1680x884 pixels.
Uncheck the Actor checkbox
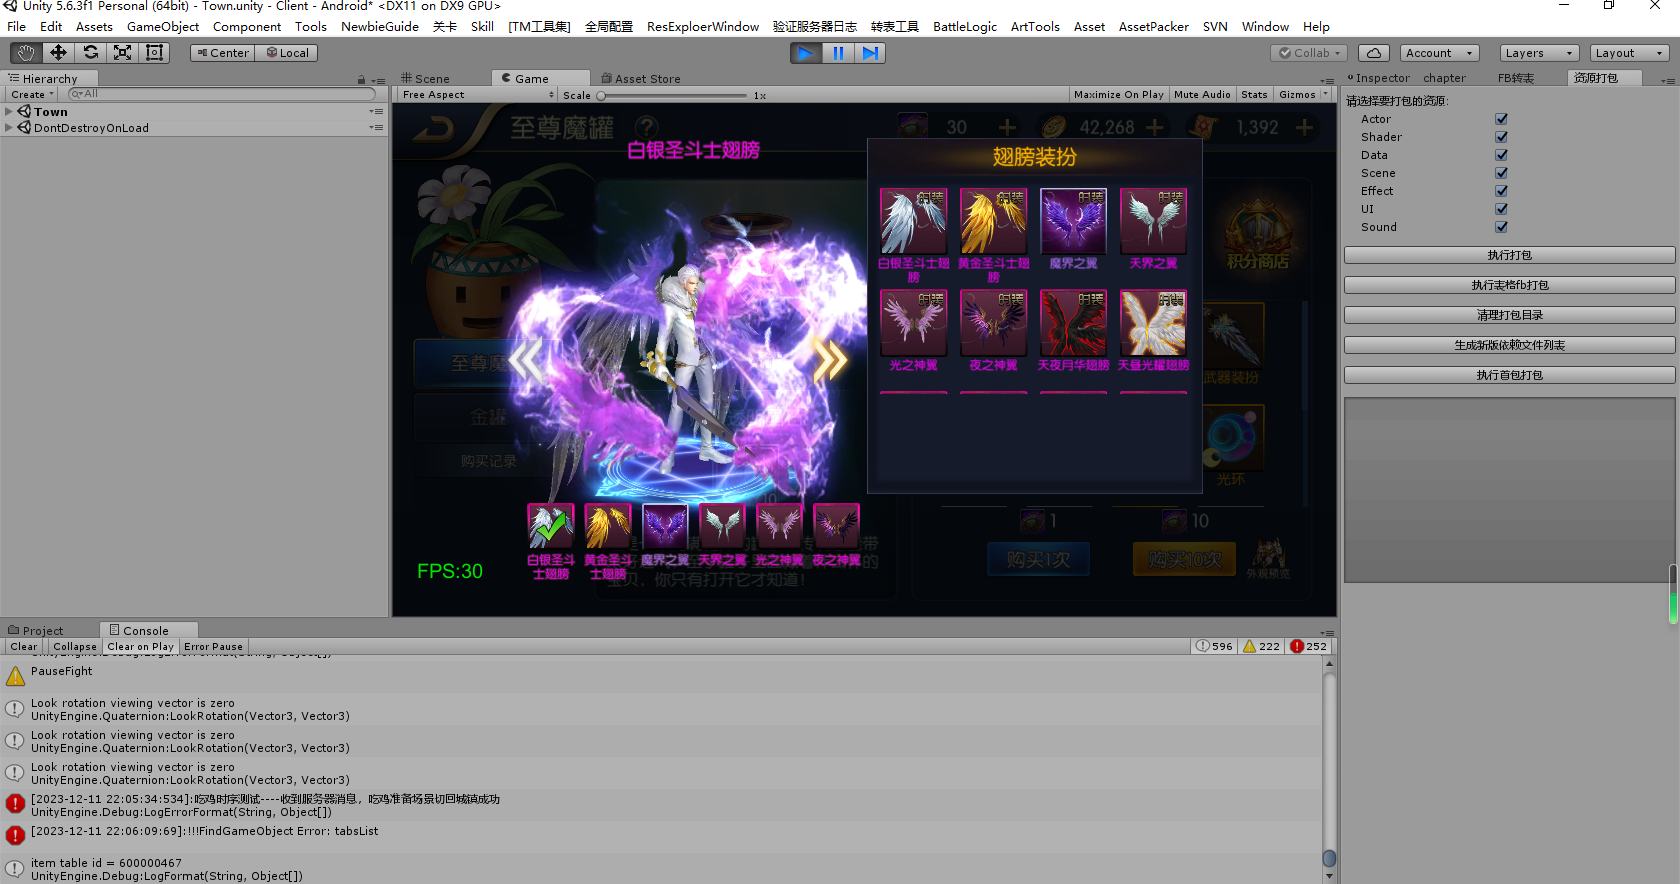[x=1501, y=119]
